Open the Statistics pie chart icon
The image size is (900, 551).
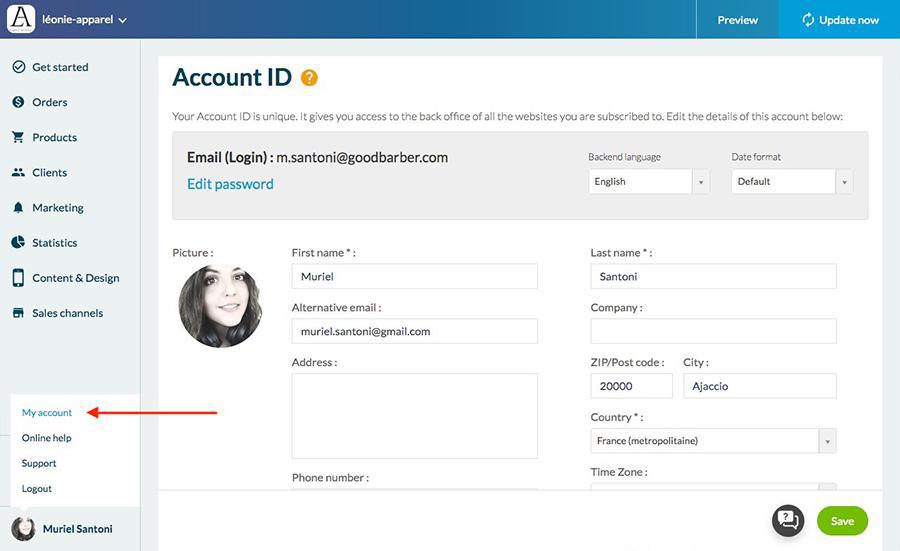point(18,243)
